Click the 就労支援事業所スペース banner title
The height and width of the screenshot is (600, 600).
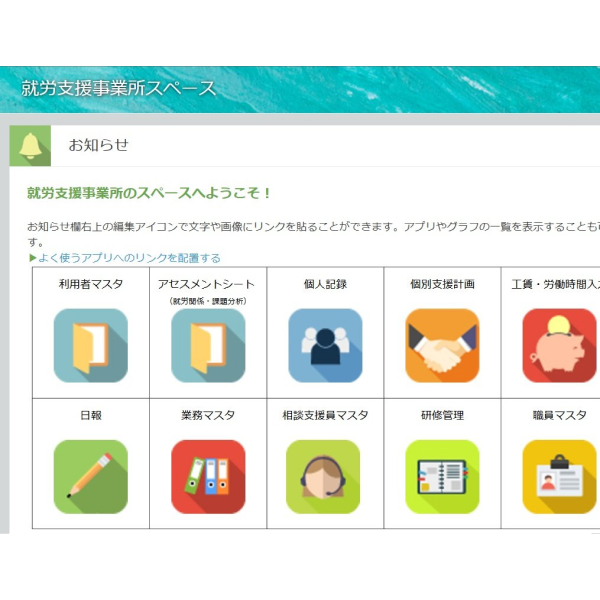[119, 88]
